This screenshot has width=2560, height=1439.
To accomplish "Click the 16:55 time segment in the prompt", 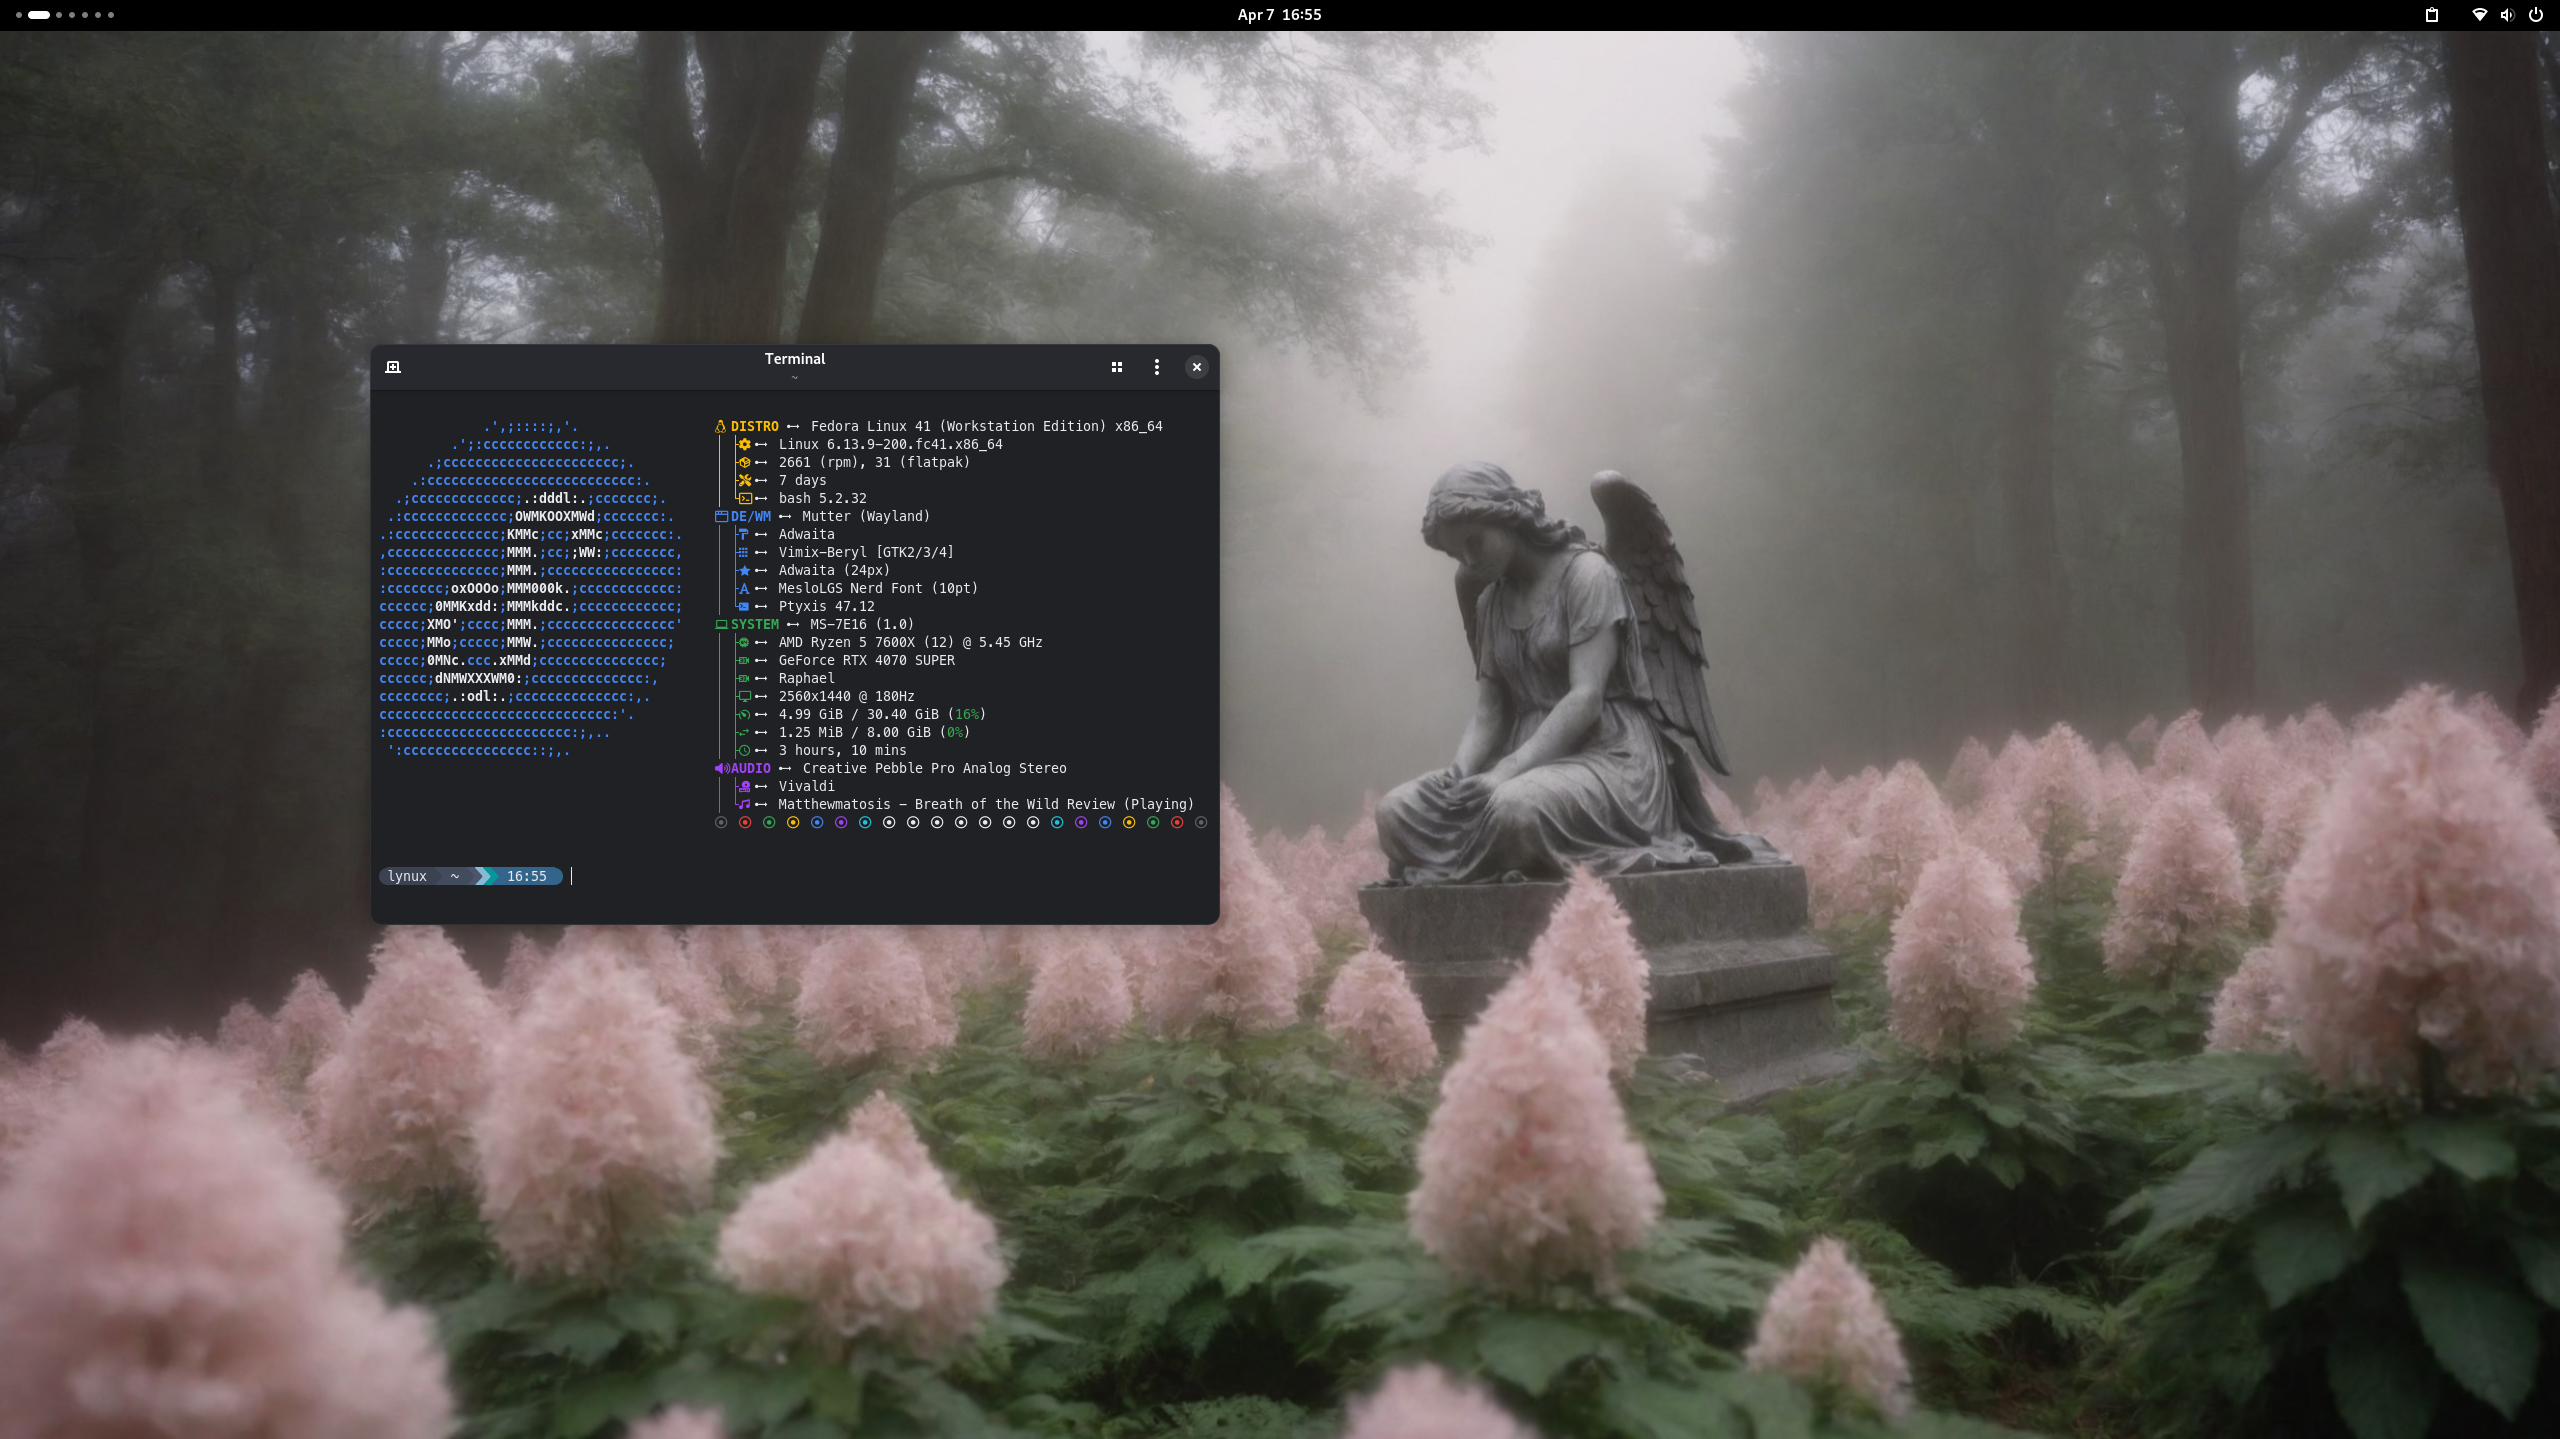I will [526, 876].
